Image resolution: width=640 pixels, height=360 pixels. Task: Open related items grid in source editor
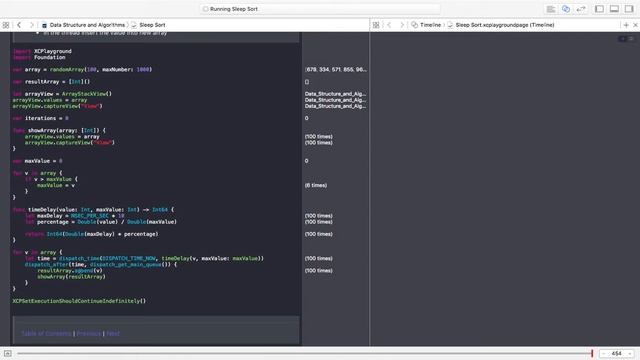[6, 25]
